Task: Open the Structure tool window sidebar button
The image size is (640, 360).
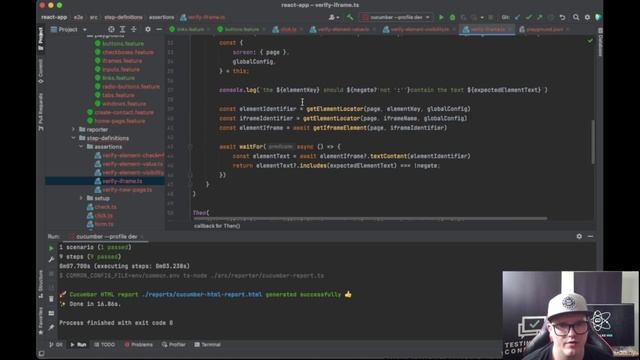Action: [x=40, y=284]
